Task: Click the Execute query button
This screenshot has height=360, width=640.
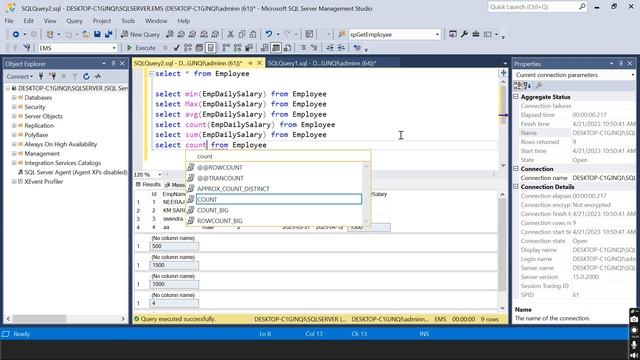Action: [x=141, y=48]
